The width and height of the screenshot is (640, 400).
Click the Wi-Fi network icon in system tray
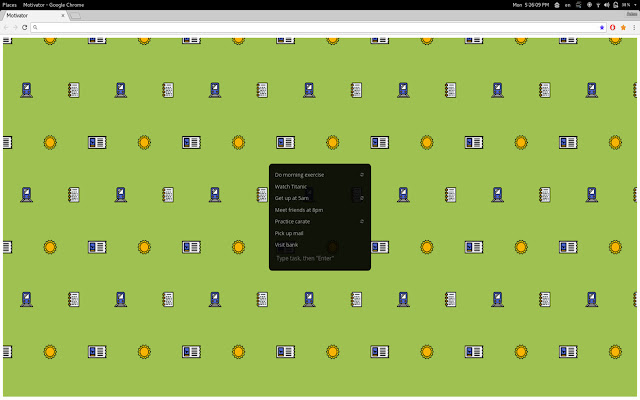598,5
